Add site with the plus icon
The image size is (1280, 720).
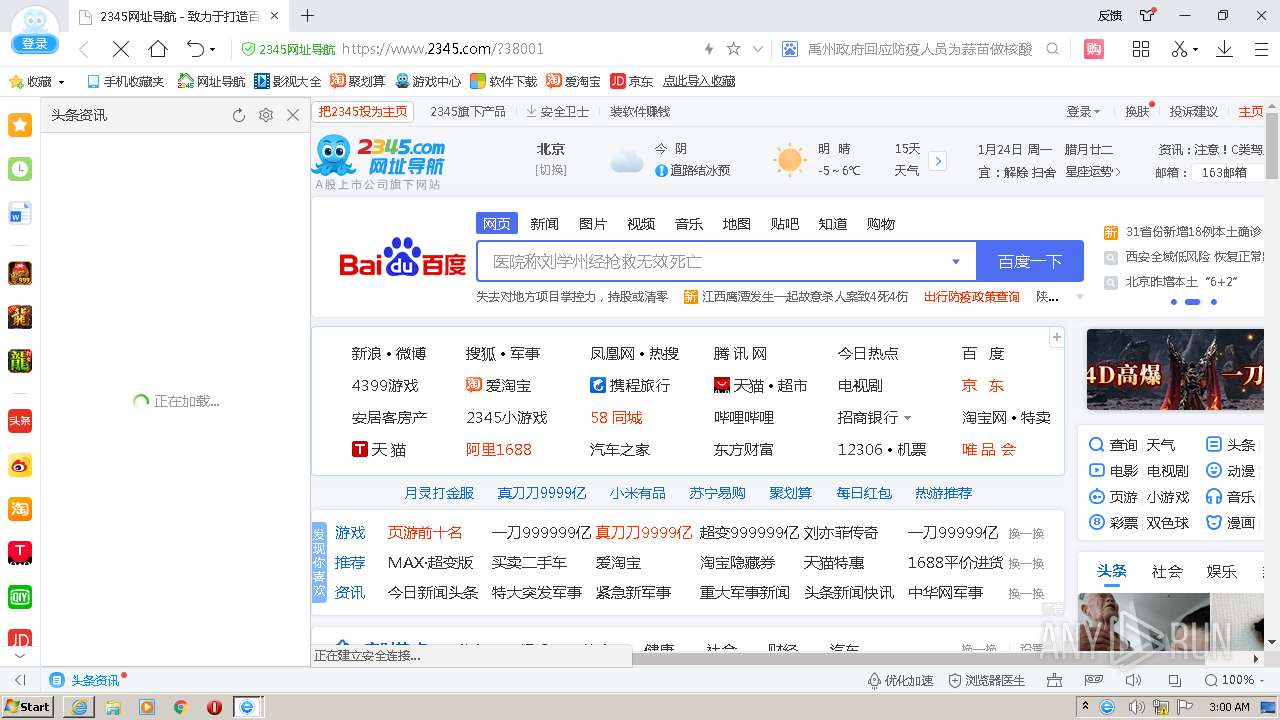(x=1056, y=338)
